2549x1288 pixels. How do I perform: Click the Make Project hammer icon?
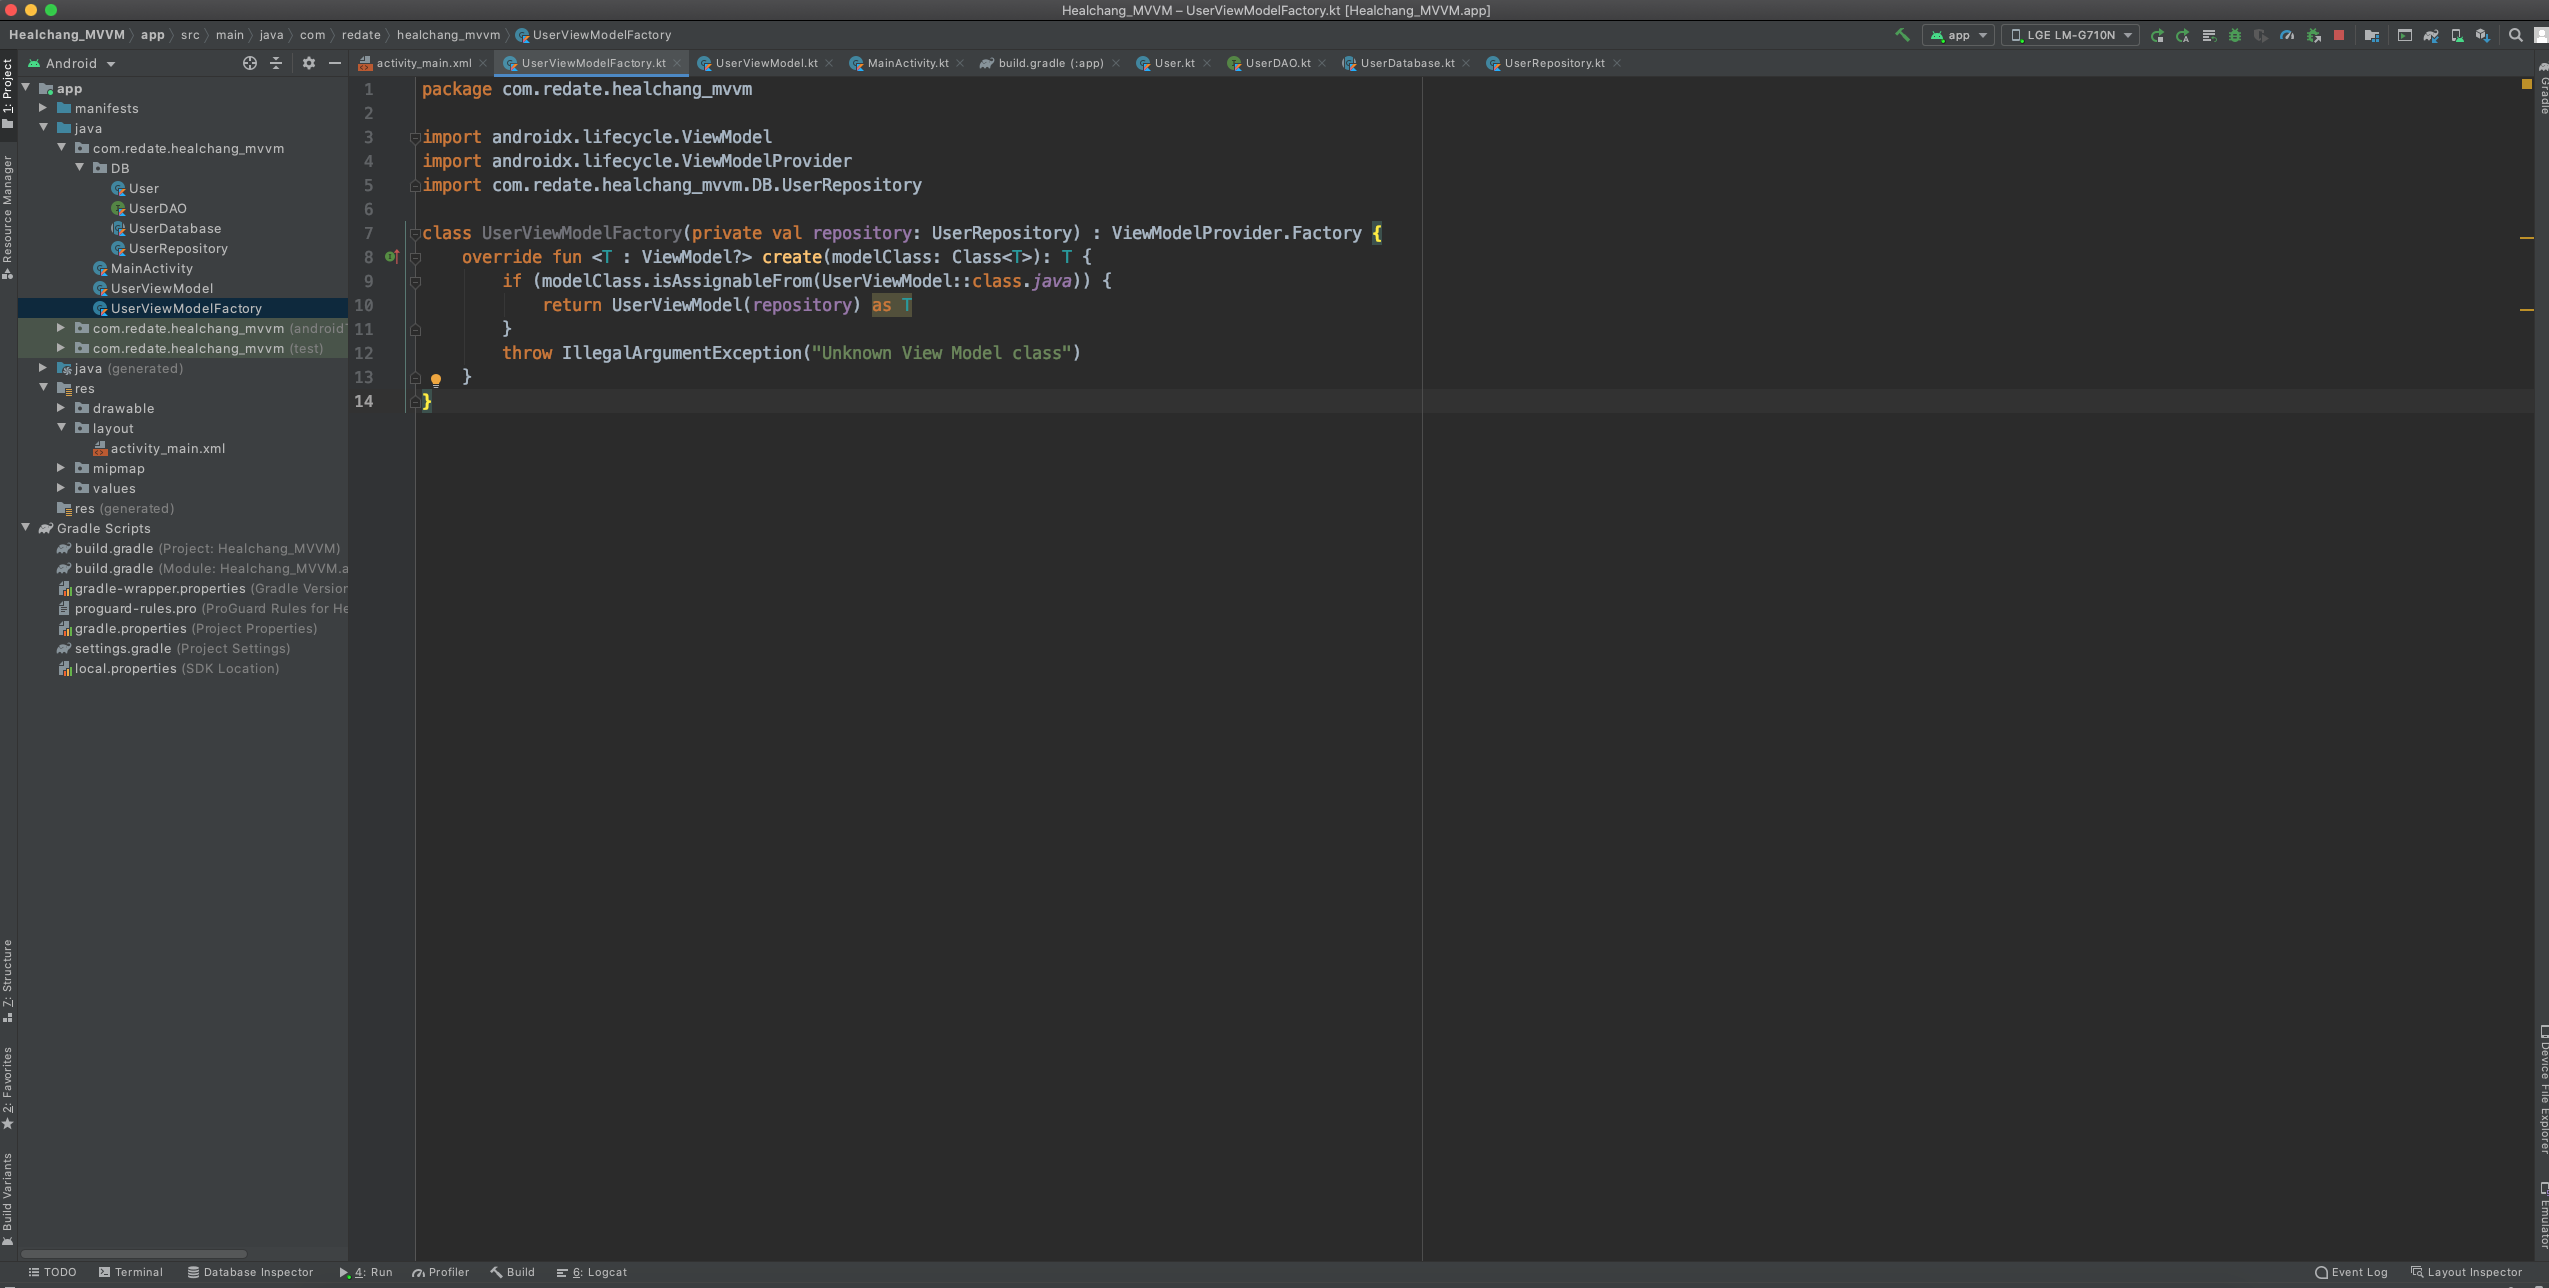click(x=1902, y=35)
